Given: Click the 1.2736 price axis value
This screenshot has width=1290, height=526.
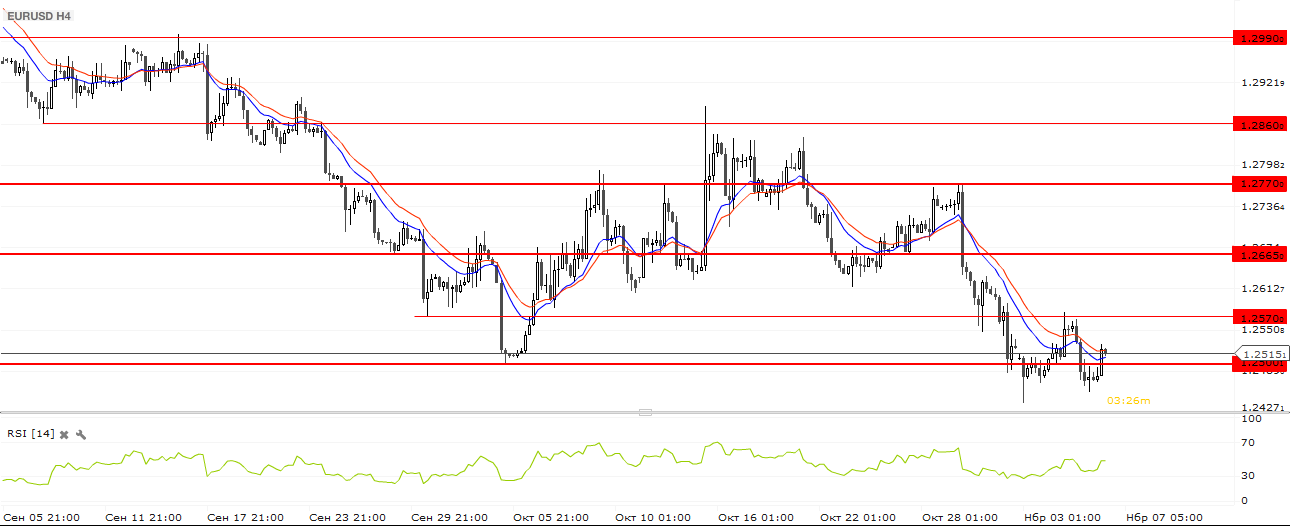Looking at the screenshot, I should point(1261,206).
